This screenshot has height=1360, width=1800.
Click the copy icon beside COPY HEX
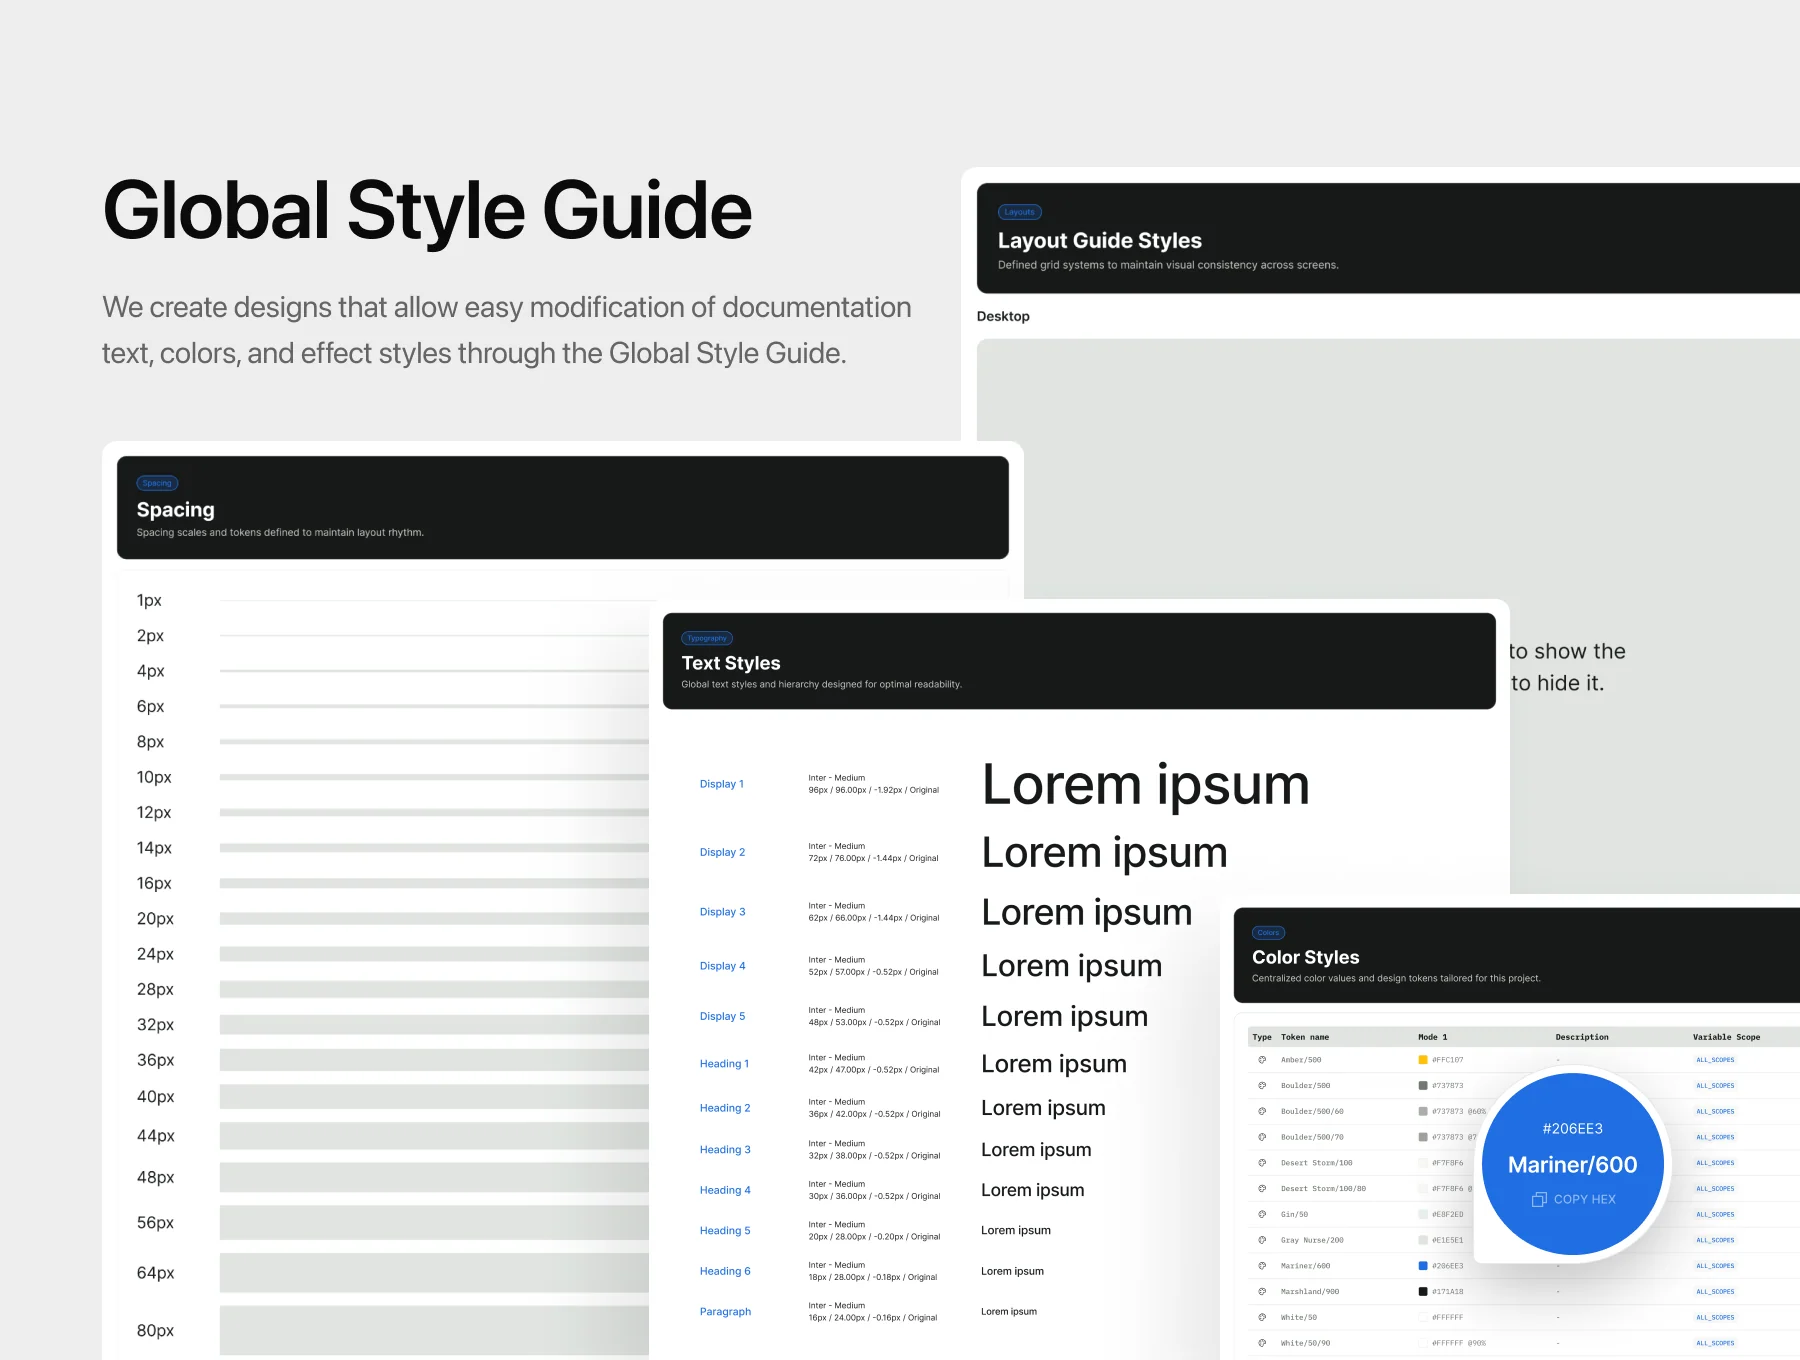[1539, 1199]
